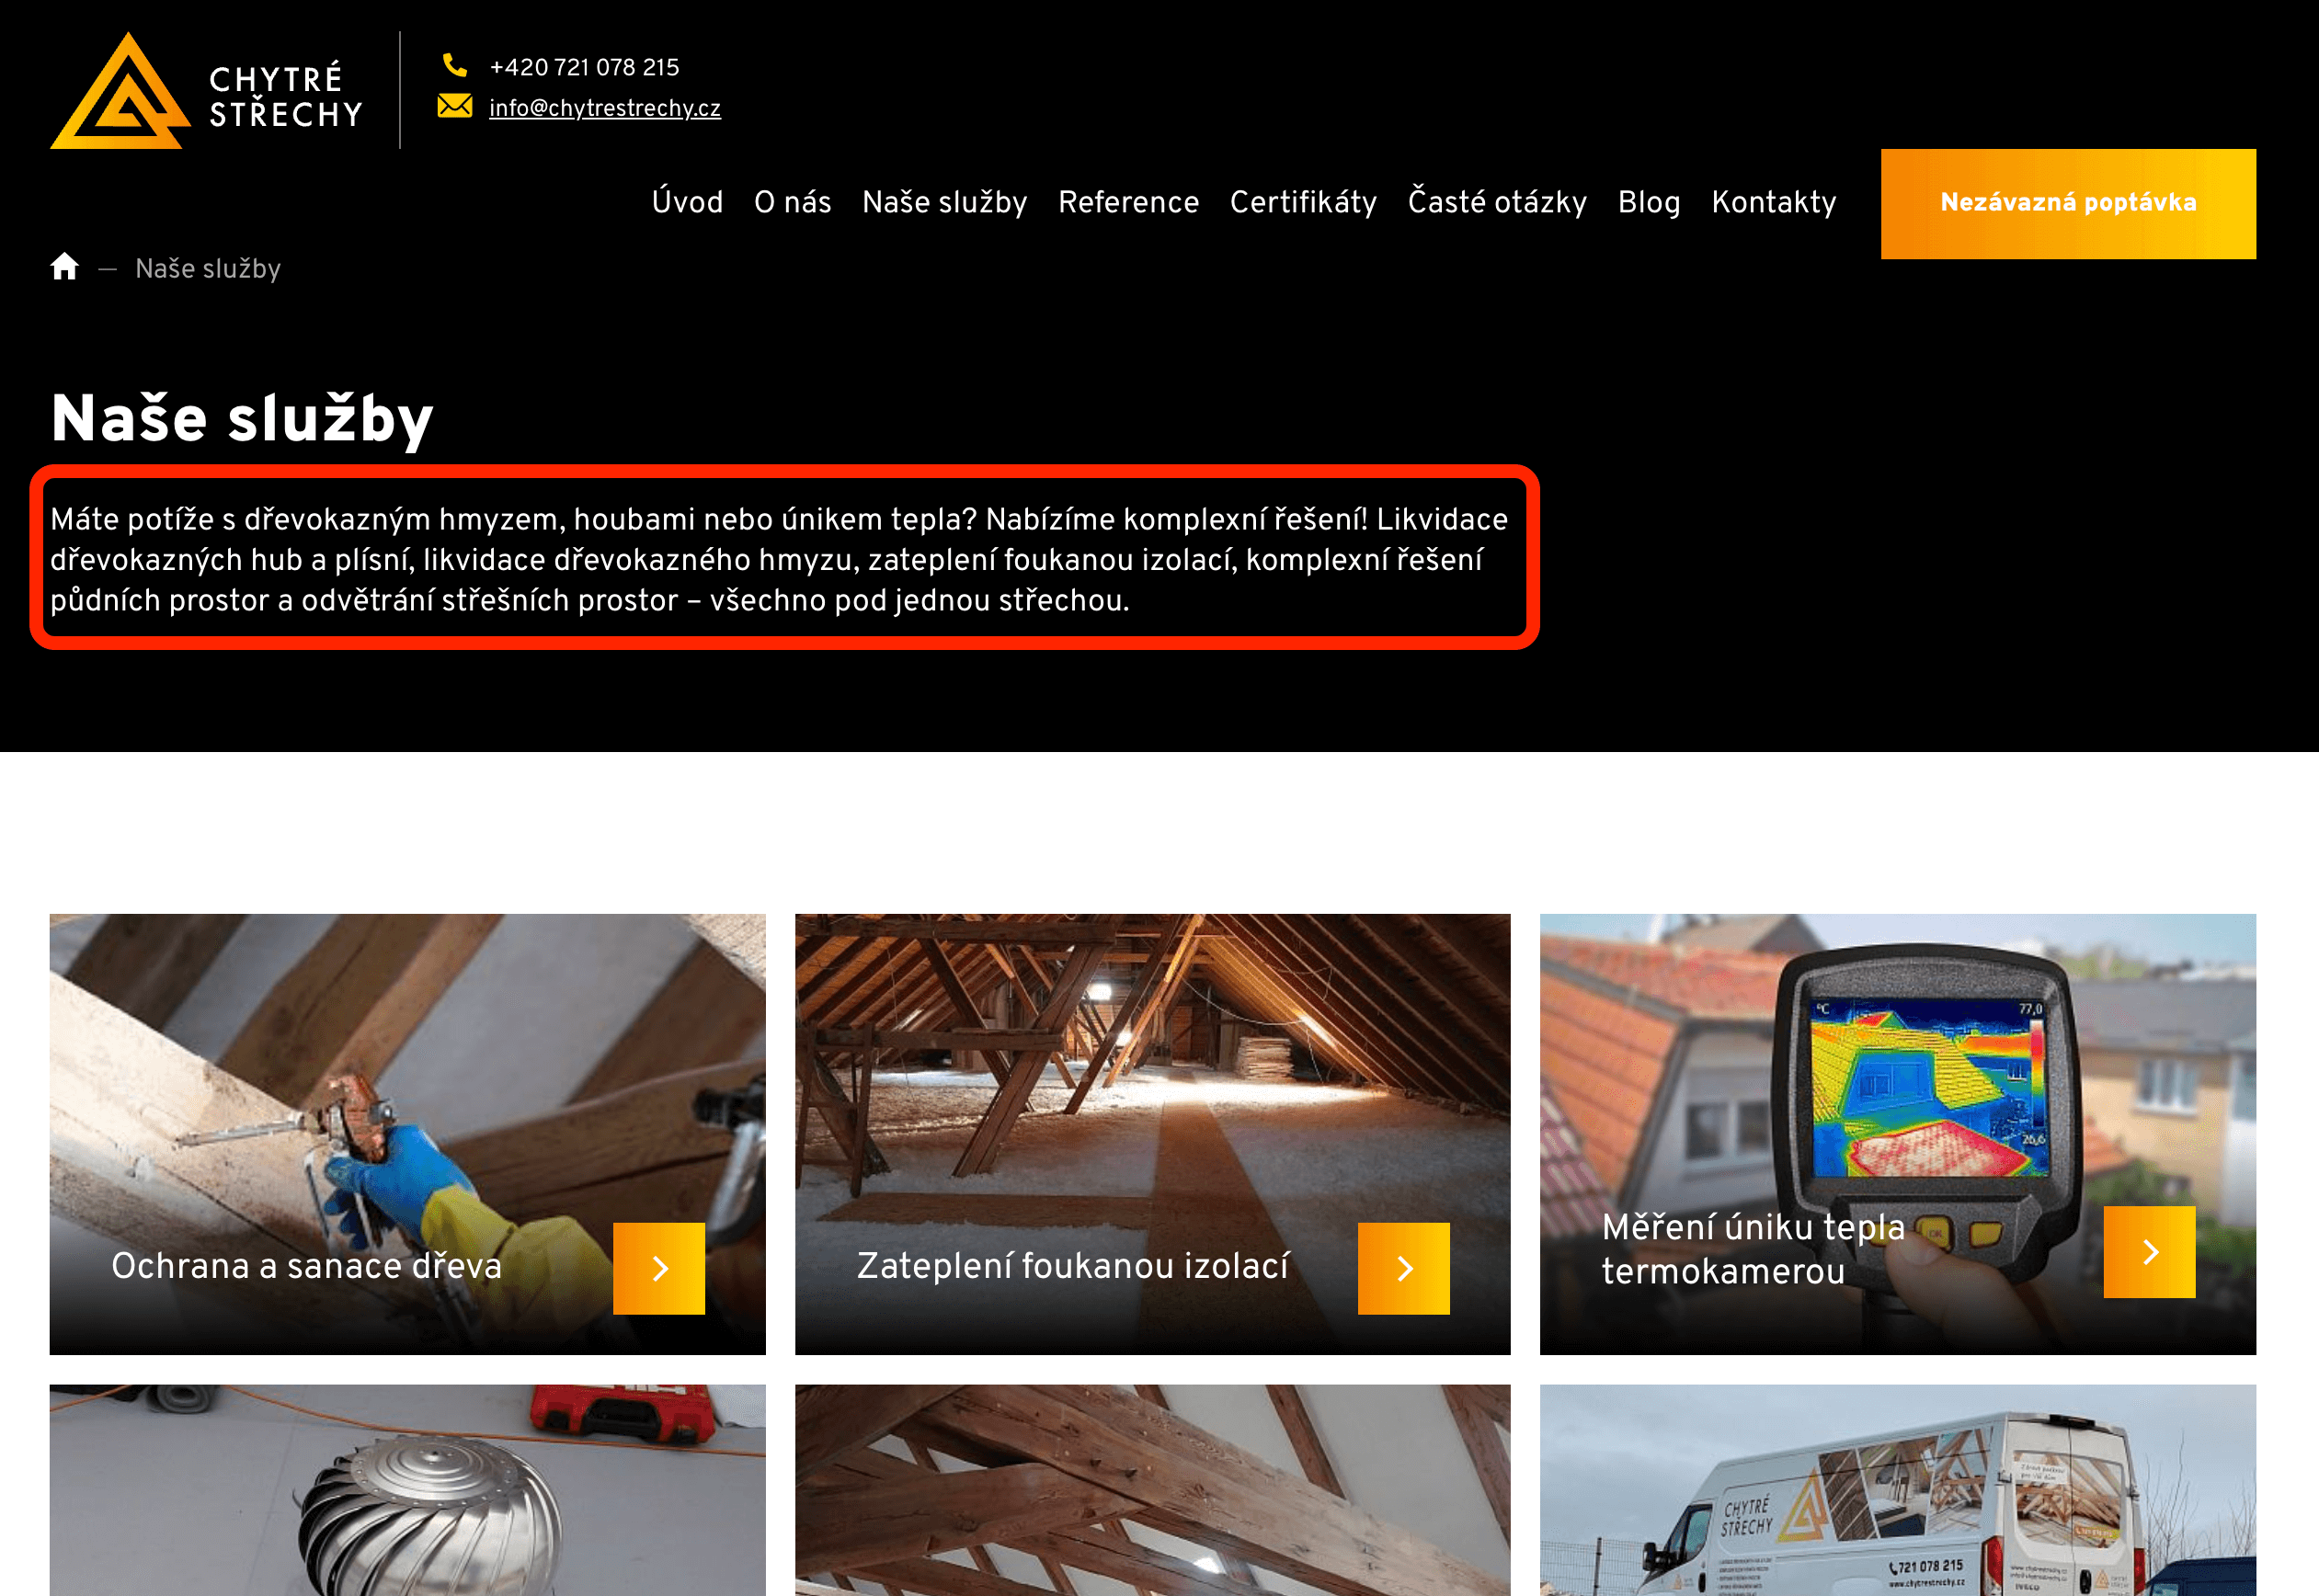2319x1596 pixels.
Task: Go to Naše služby in navigation
Action: pyautogui.click(x=944, y=202)
